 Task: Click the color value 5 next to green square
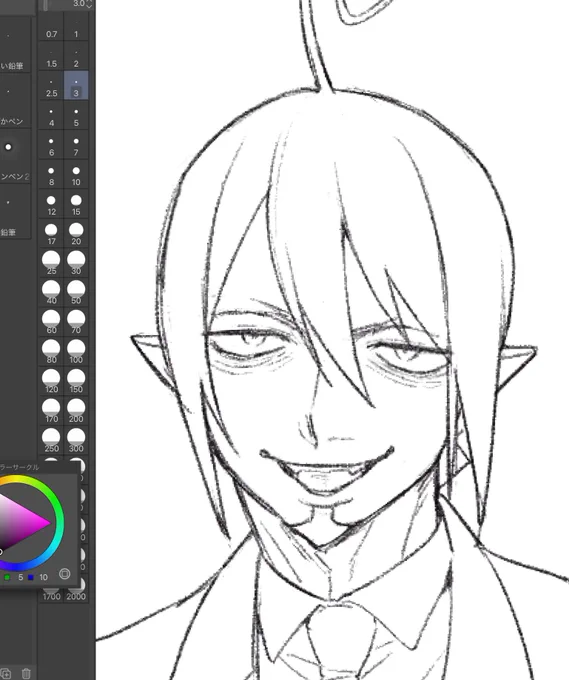pyautogui.click(x=20, y=577)
